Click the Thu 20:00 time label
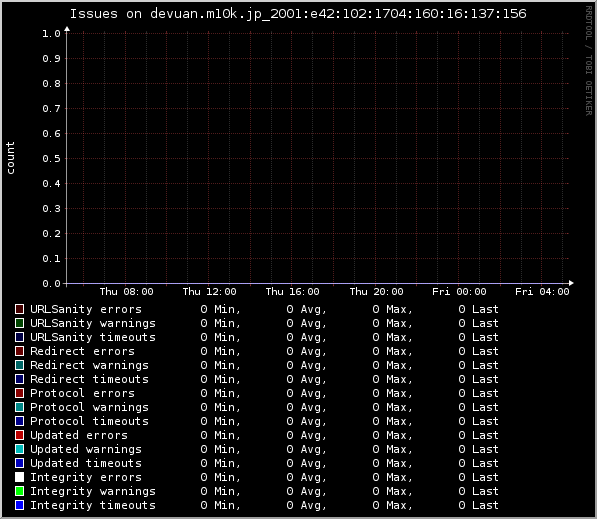The image size is (597, 519). tap(377, 292)
